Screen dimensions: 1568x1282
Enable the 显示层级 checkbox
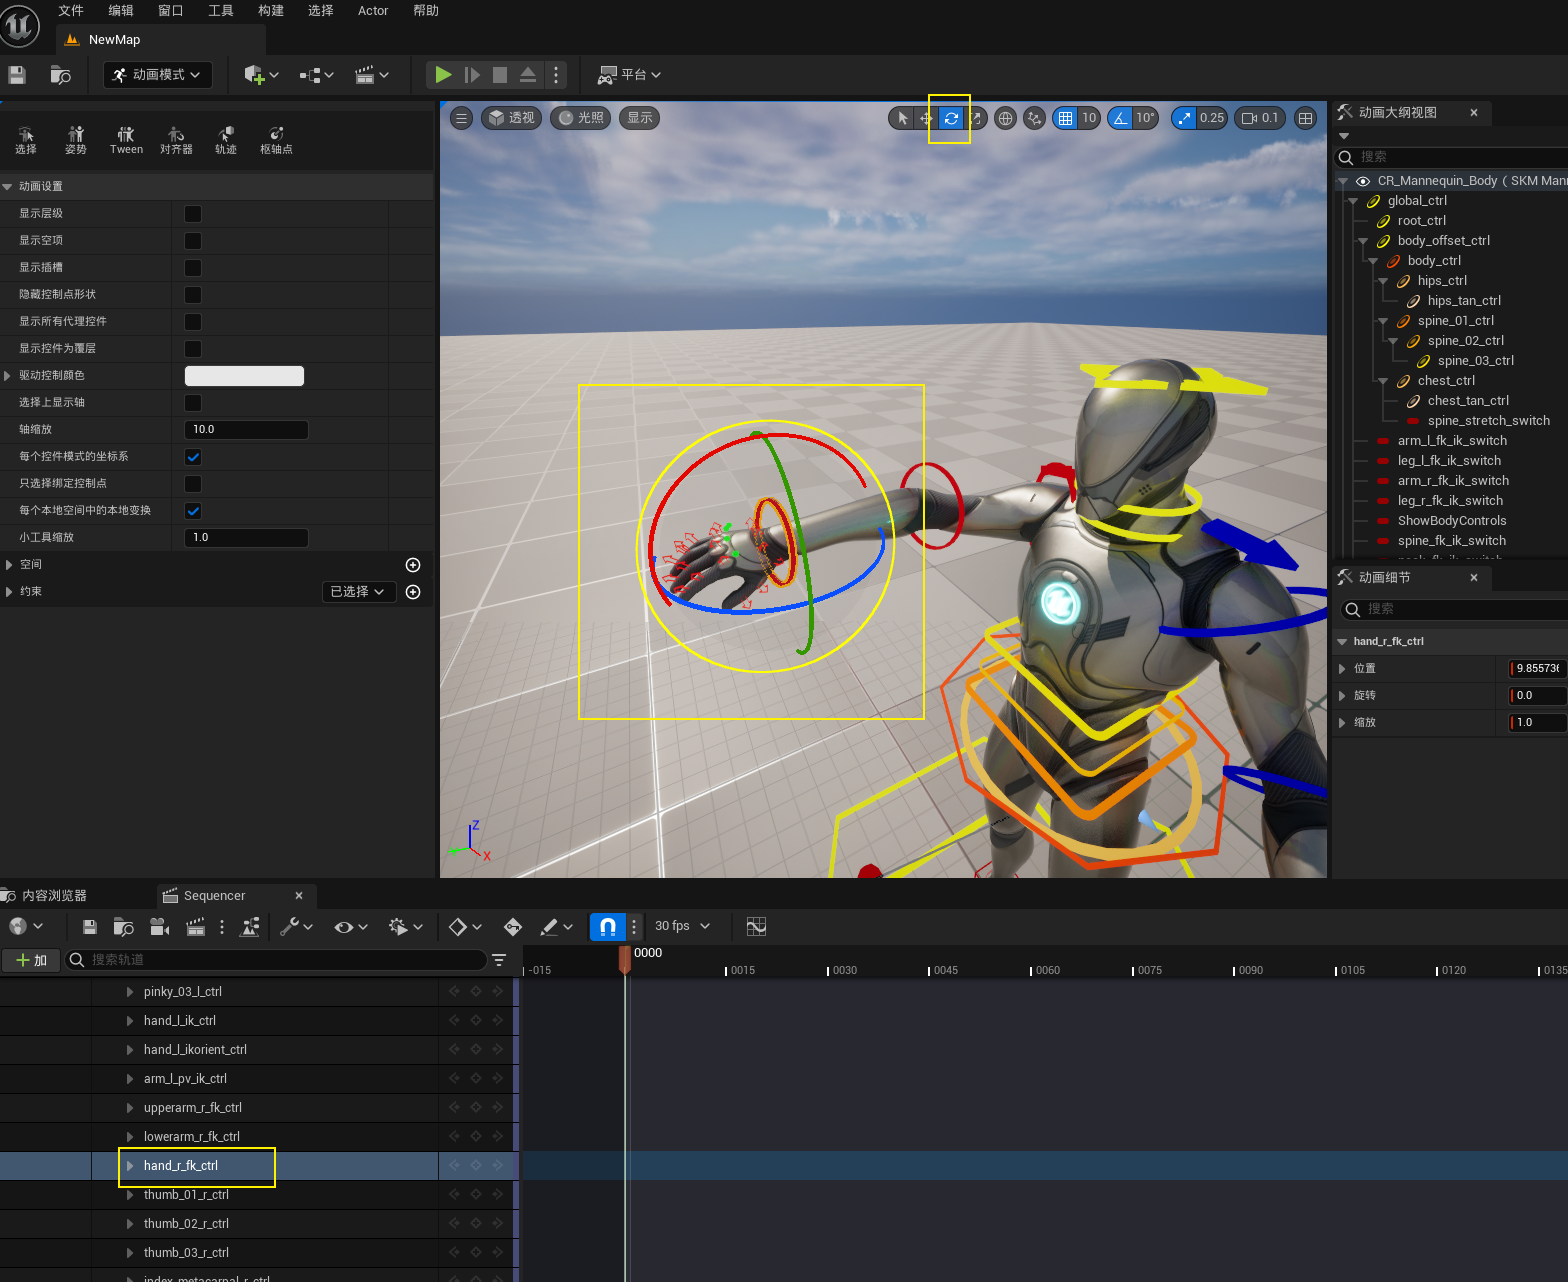tap(193, 214)
